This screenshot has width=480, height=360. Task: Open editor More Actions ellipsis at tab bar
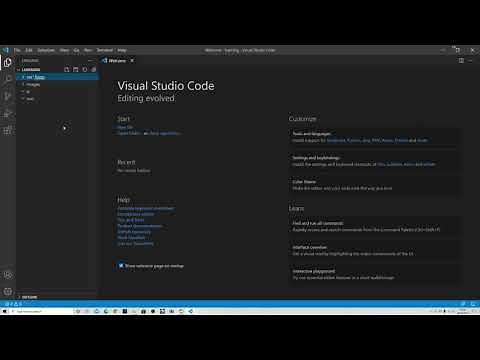pyautogui.click(x=470, y=60)
